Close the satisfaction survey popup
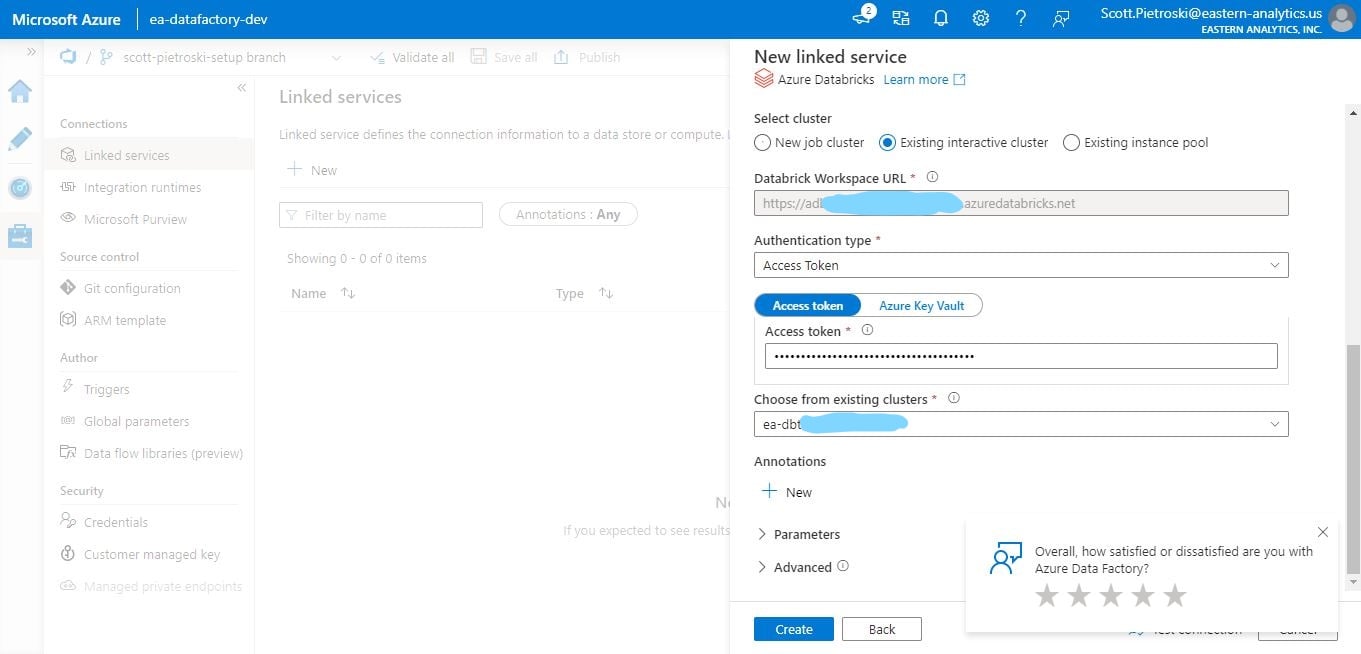This screenshot has width=1361, height=654. (1323, 532)
